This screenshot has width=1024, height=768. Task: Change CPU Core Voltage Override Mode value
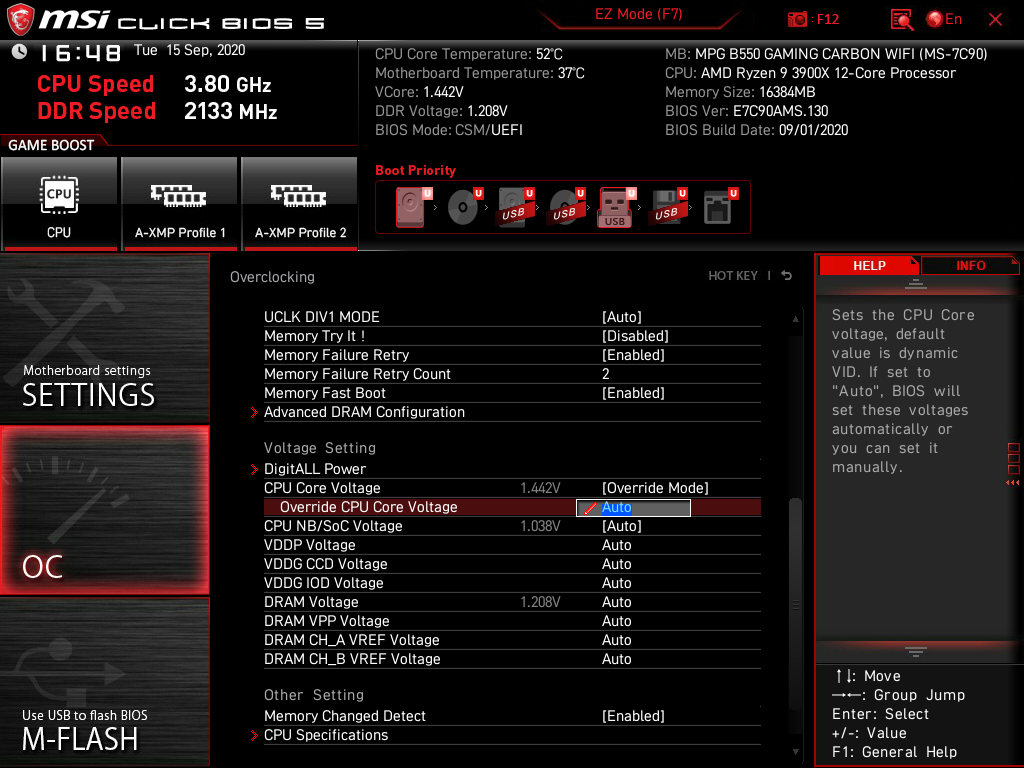coord(655,488)
